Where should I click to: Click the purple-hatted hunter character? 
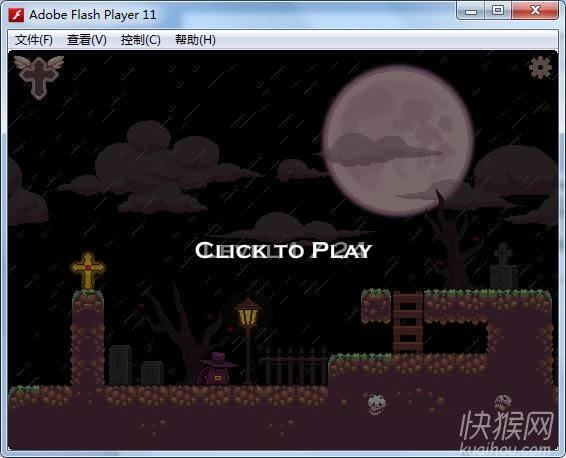[x=215, y=368]
